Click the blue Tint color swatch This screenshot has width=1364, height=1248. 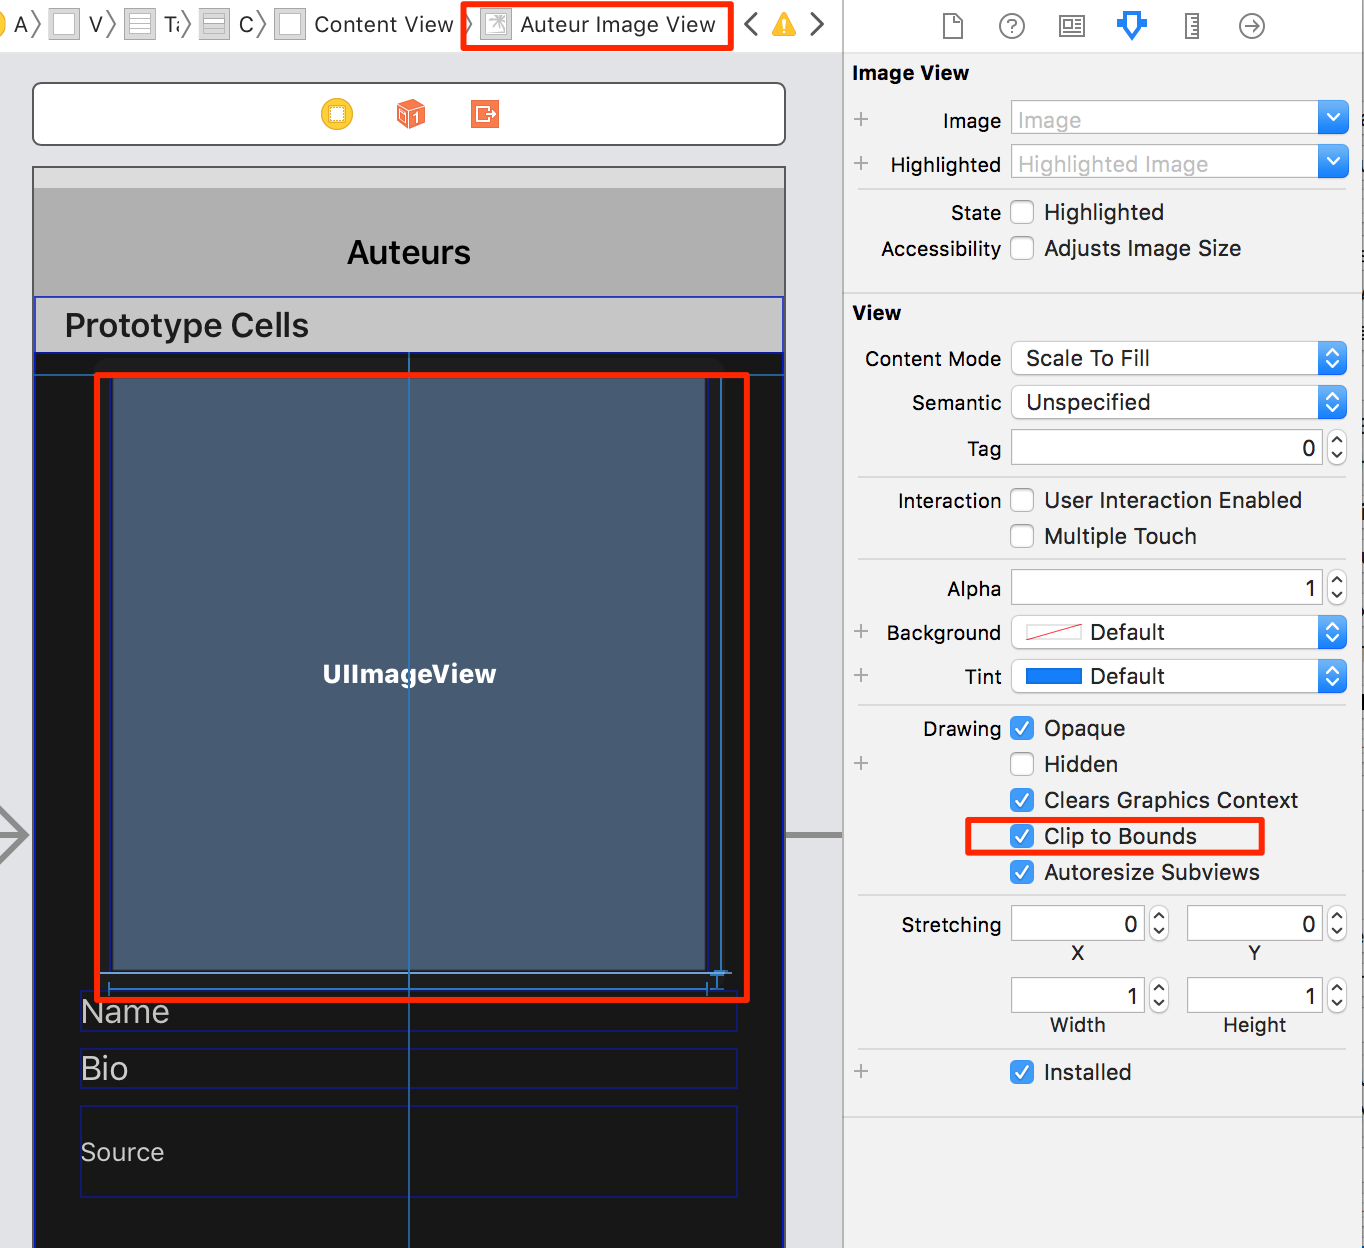coord(1053,676)
